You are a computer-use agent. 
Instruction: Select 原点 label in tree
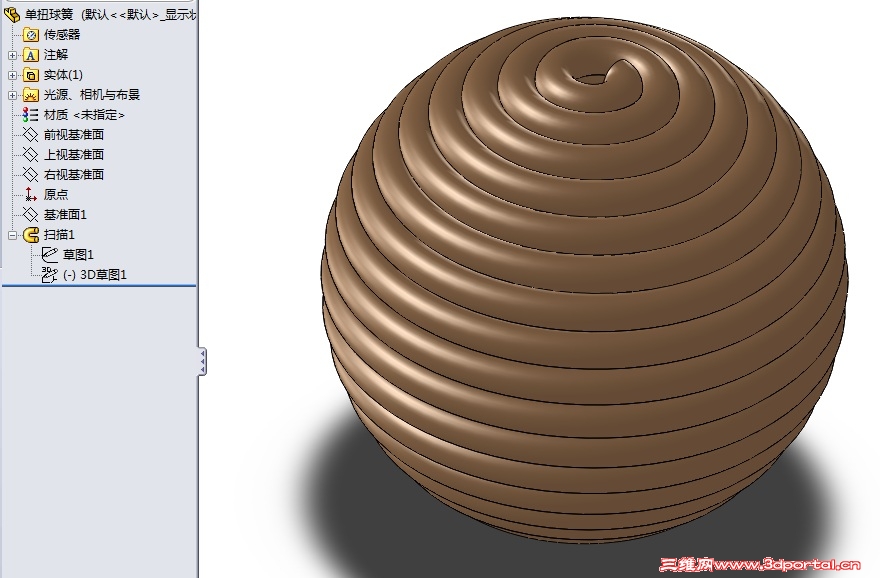(x=56, y=195)
